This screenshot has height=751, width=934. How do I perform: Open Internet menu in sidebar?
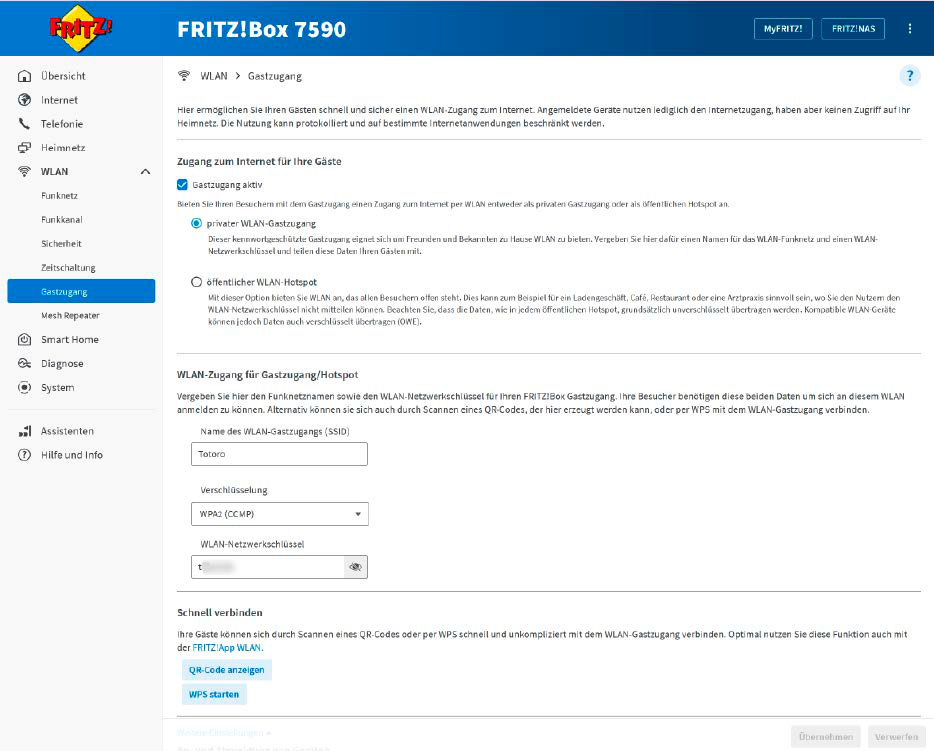[x=60, y=99]
